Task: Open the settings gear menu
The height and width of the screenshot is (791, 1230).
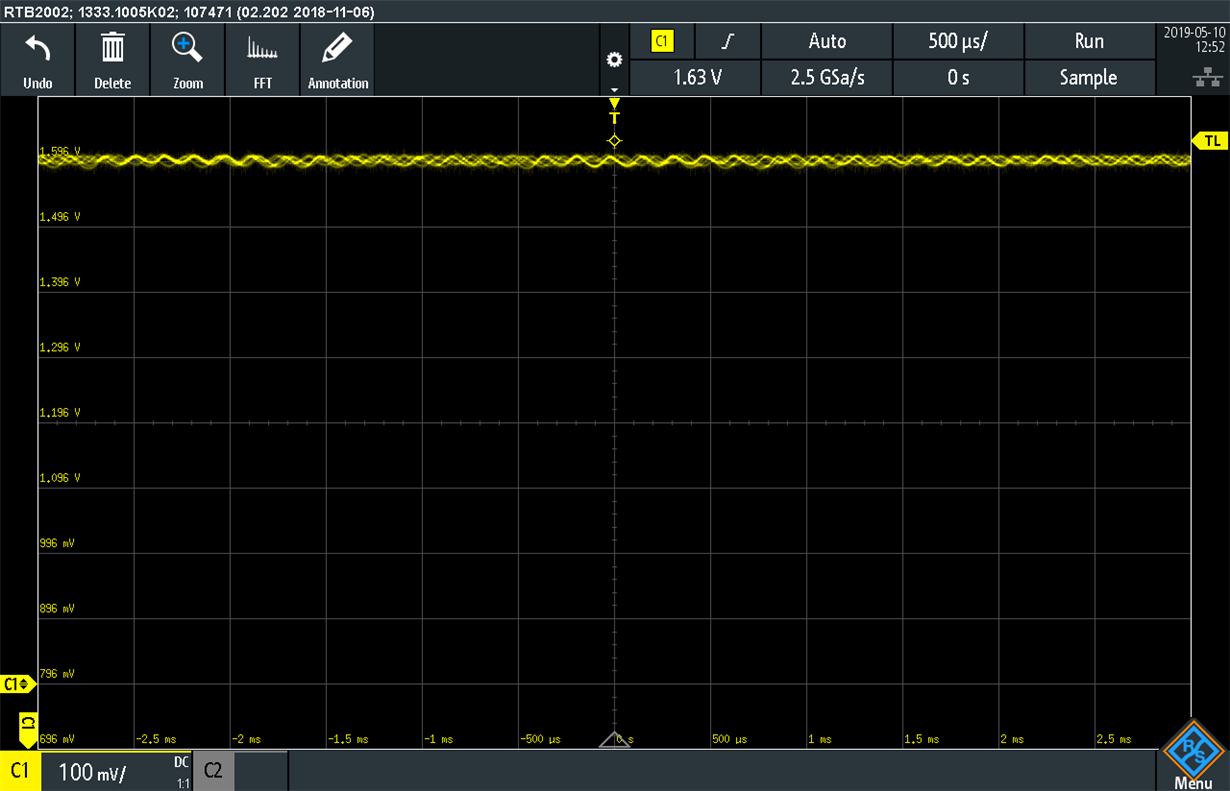Action: tap(615, 60)
